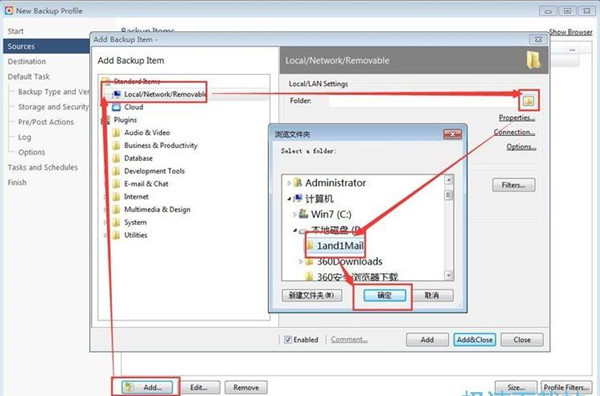This screenshot has width=600, height=396.
Task: Open the Properties... link
Action: tap(517, 118)
